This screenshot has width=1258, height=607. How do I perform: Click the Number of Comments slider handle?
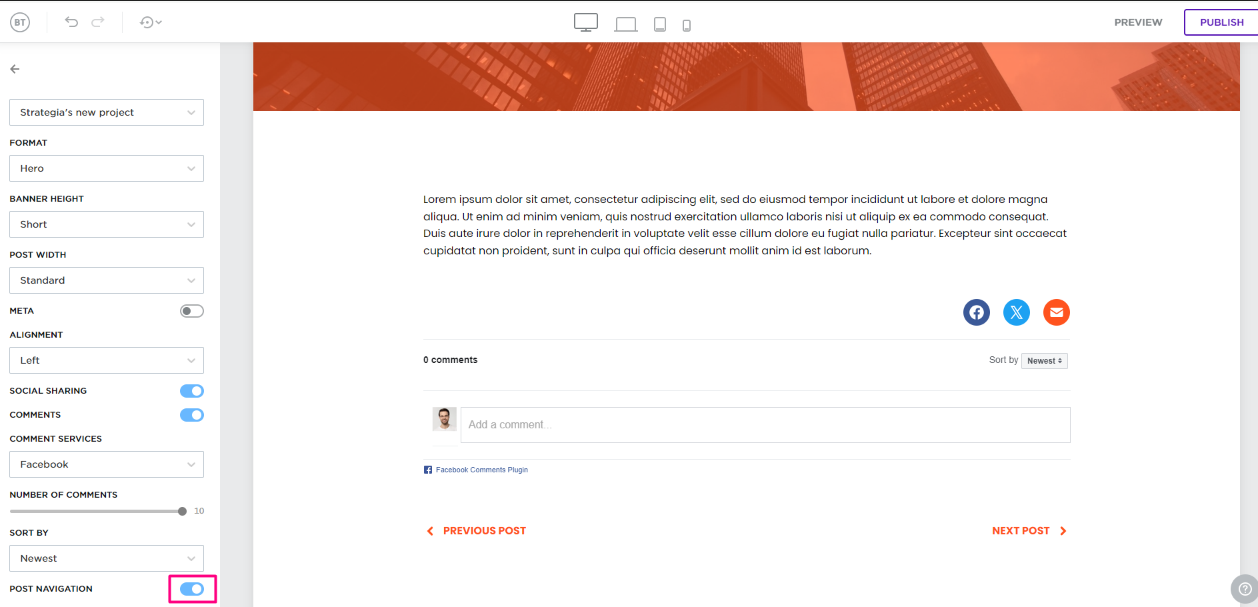pos(182,511)
